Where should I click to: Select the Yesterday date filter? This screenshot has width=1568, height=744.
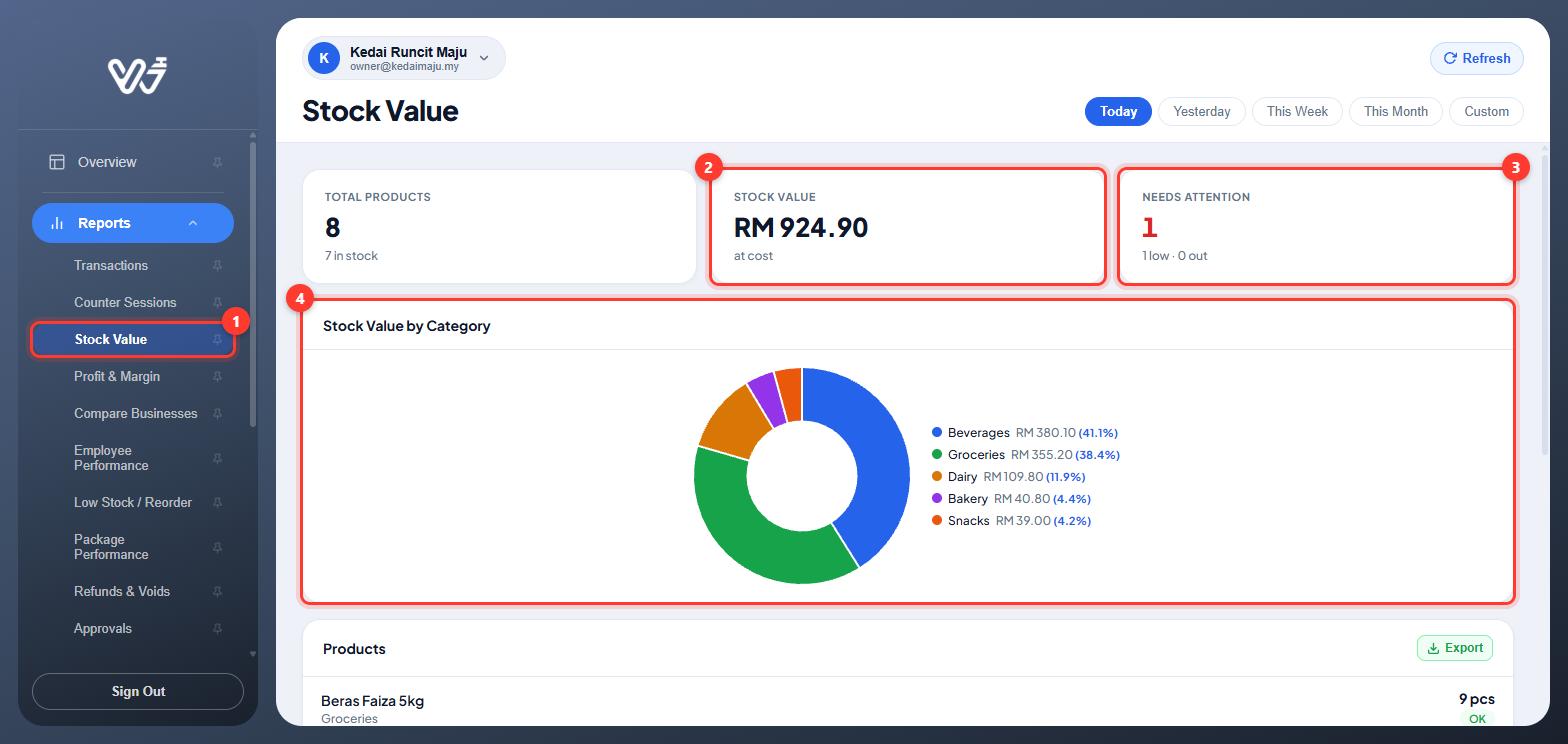coord(1201,111)
